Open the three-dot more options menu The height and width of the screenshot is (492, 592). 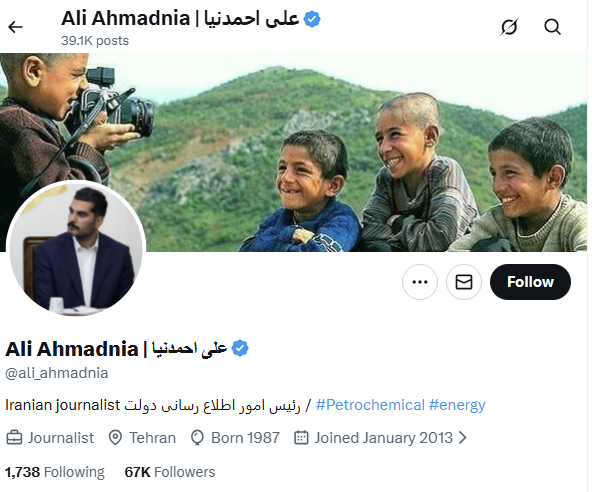[x=420, y=282]
